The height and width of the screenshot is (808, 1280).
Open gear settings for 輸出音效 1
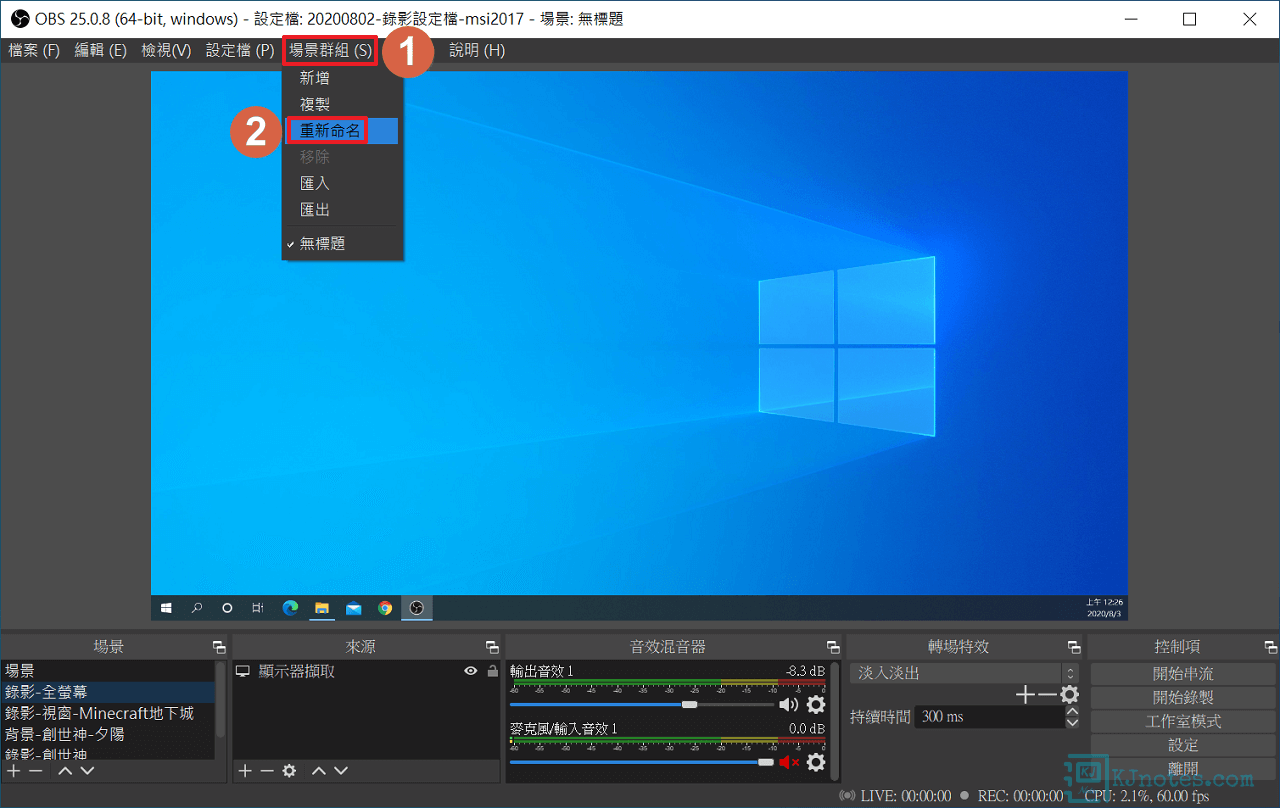816,705
